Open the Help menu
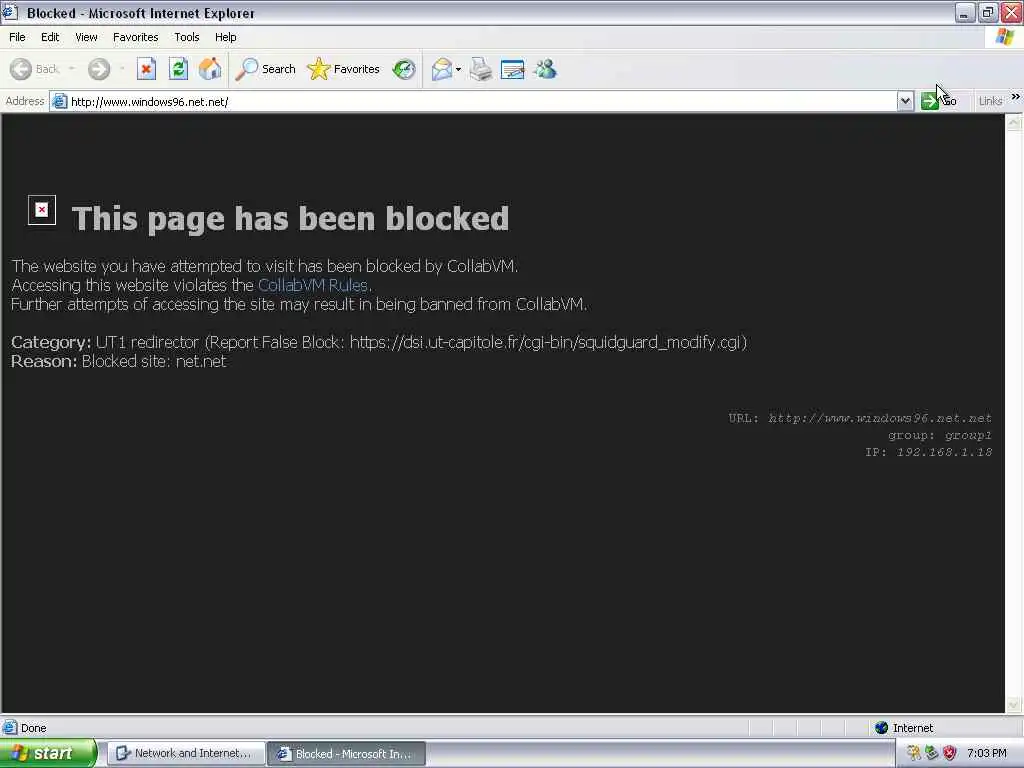 pyautogui.click(x=225, y=37)
